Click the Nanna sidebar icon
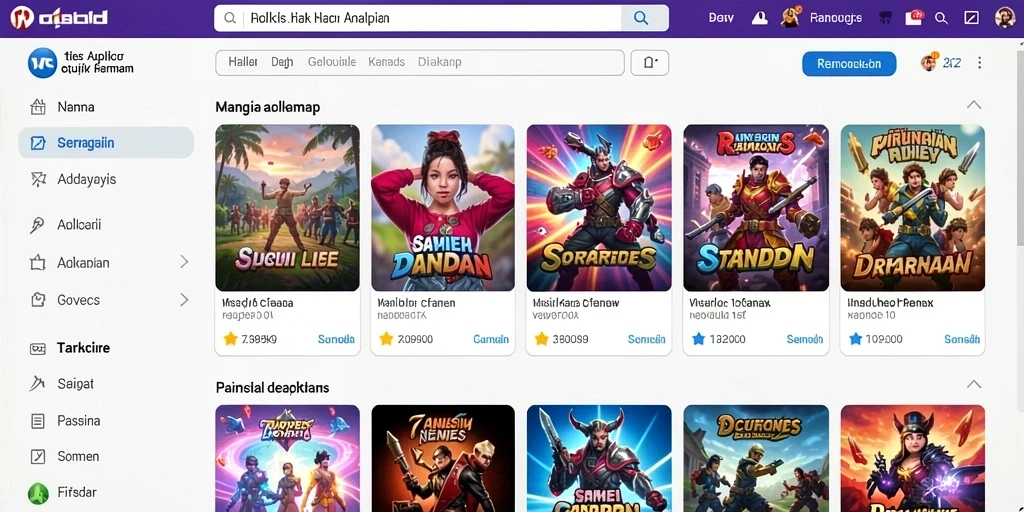Screen dimensions: 1024x512 pyautogui.click(x=38, y=106)
